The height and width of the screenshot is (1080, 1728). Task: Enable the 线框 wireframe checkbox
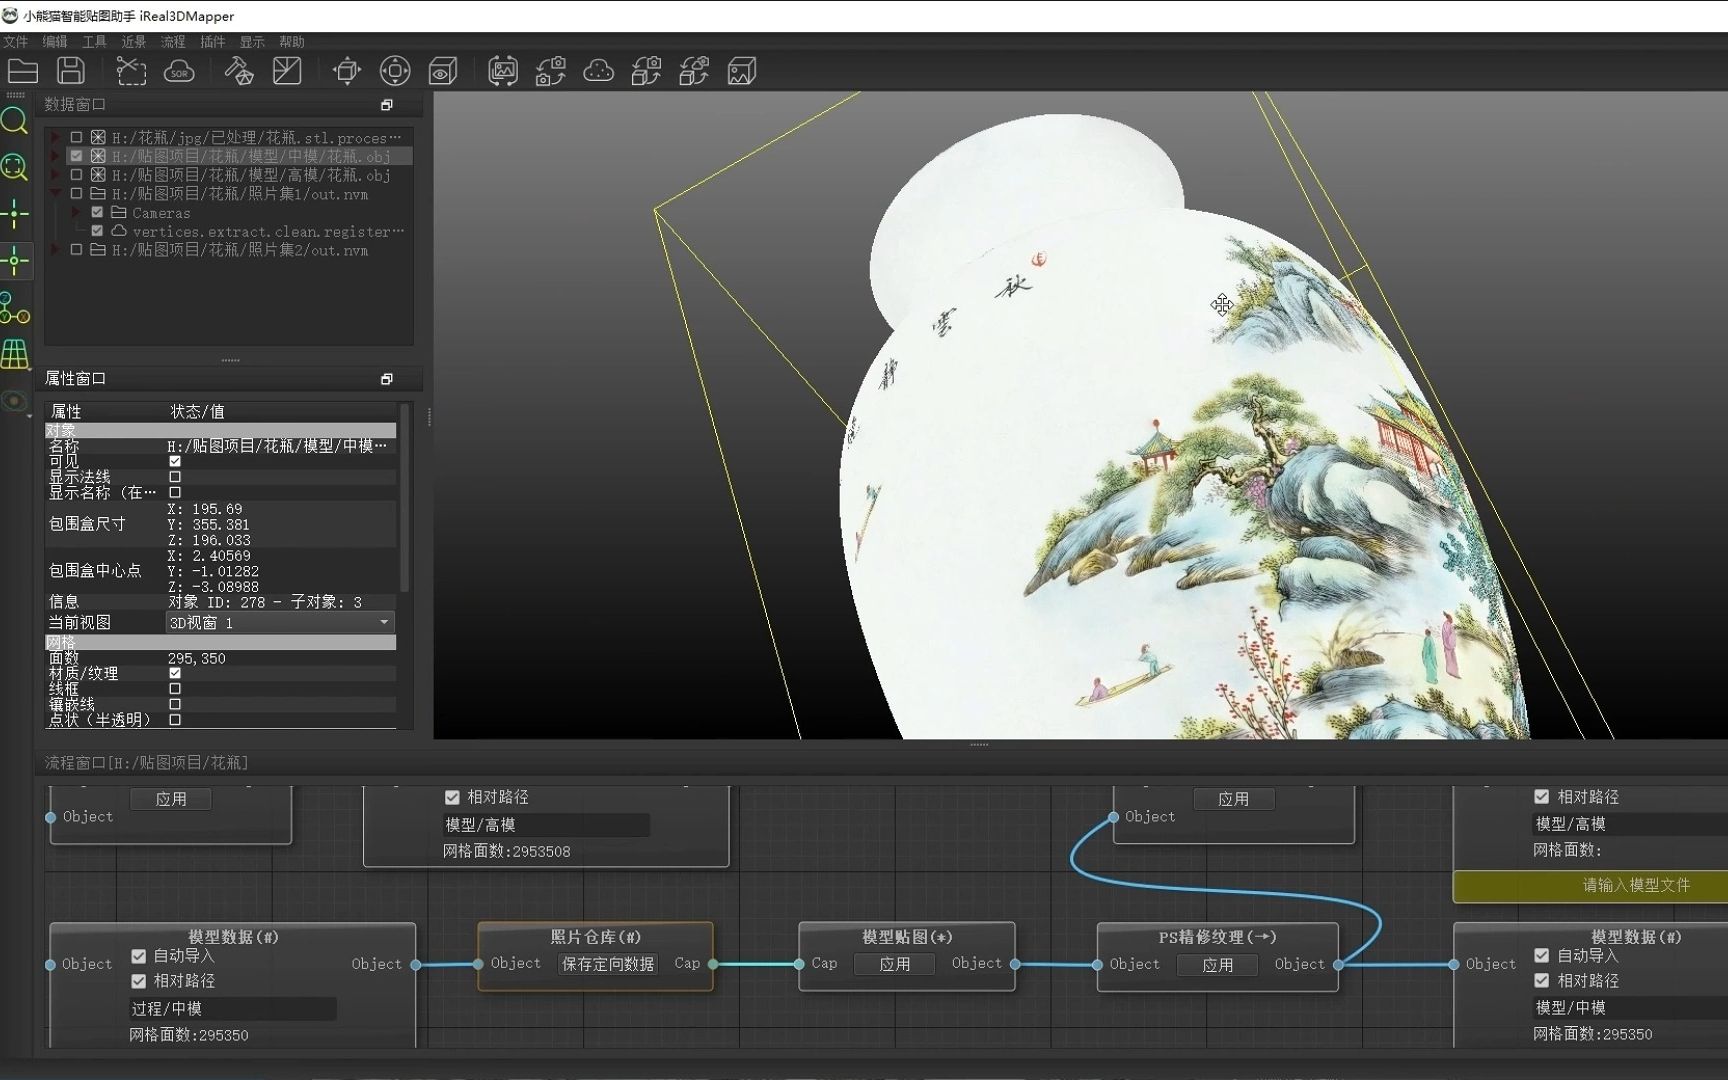pos(175,689)
